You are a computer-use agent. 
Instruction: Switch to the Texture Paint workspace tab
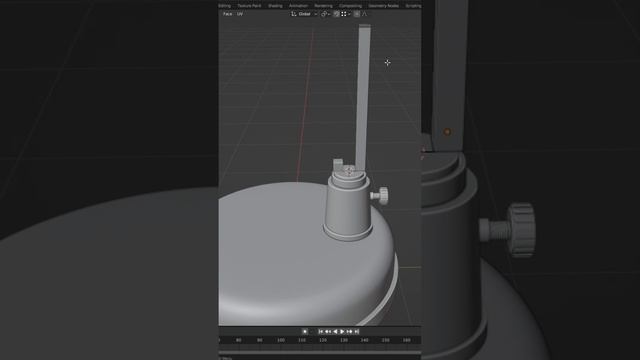249,6
